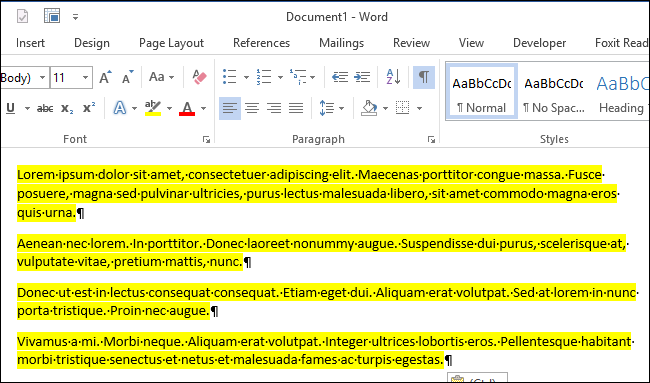
Task: Apply the No Spacing style
Action: click(x=553, y=92)
